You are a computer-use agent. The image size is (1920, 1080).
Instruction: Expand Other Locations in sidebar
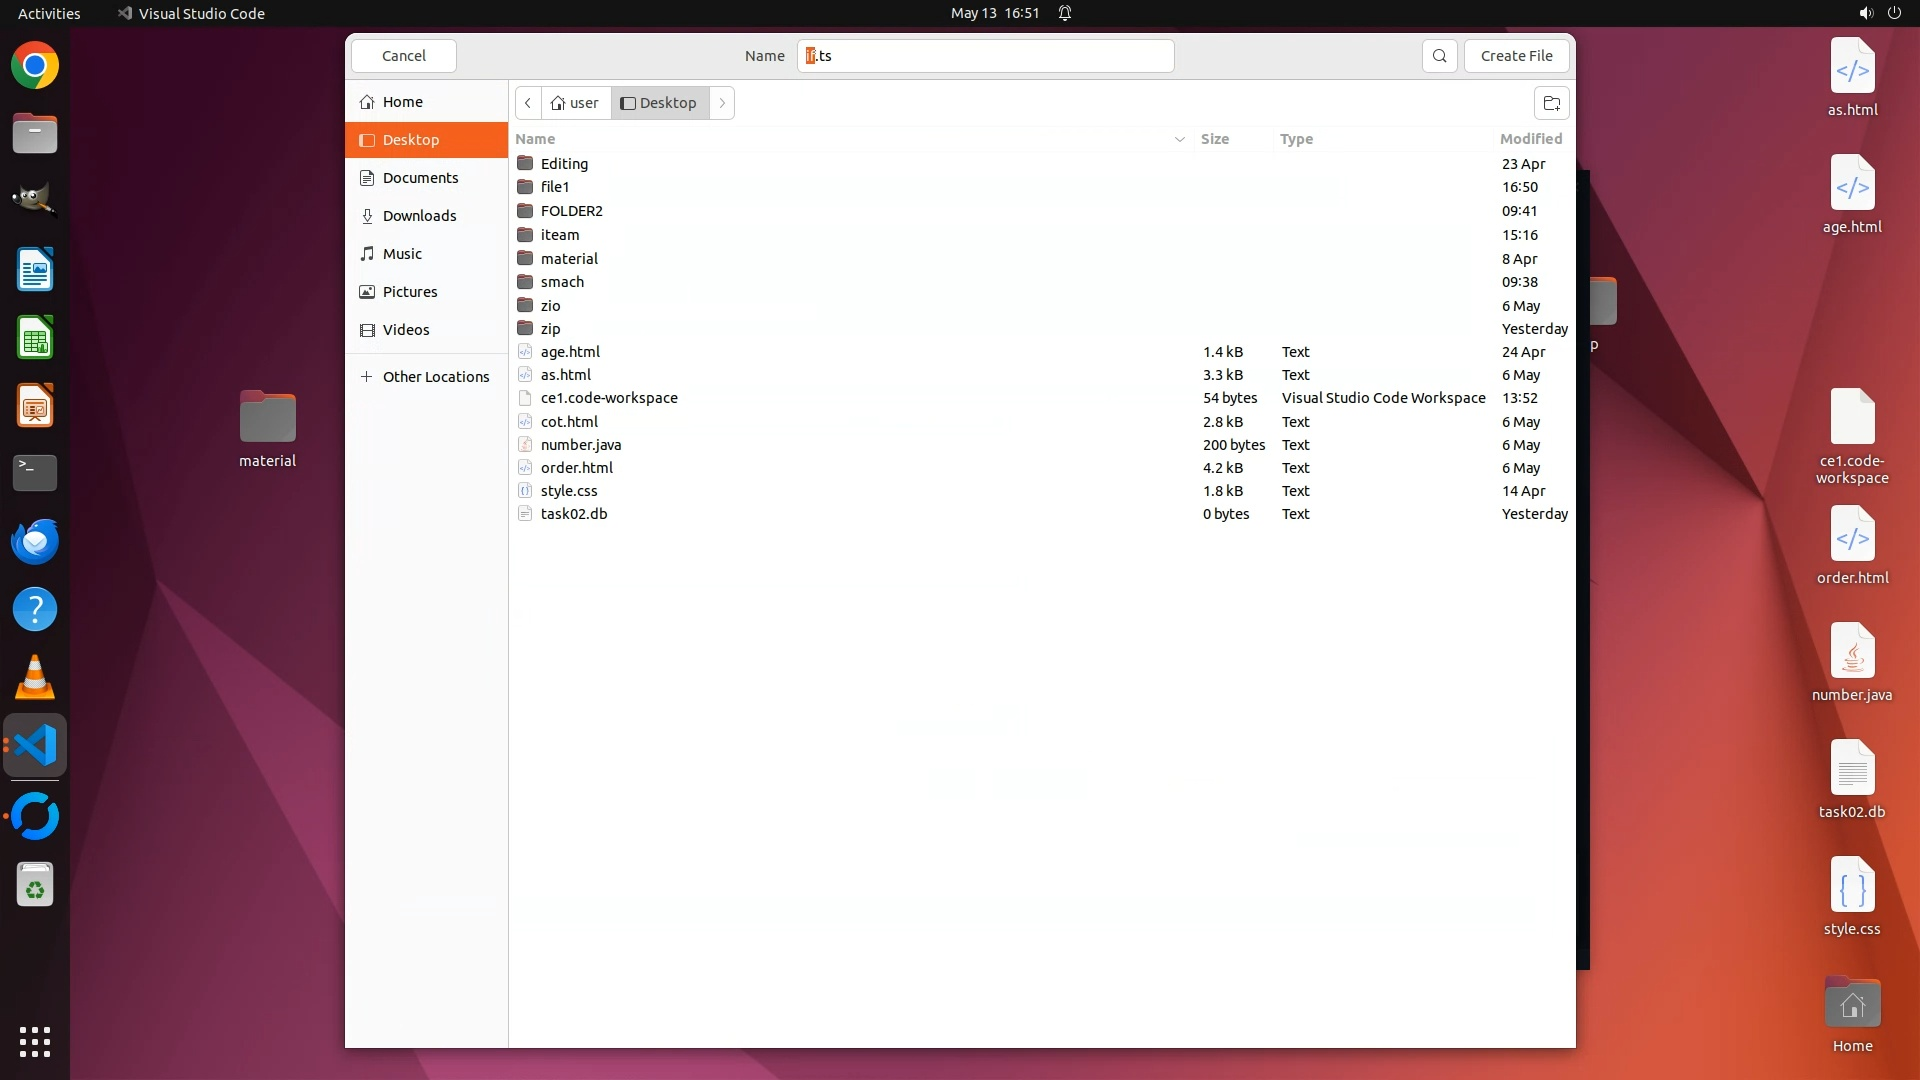point(435,377)
